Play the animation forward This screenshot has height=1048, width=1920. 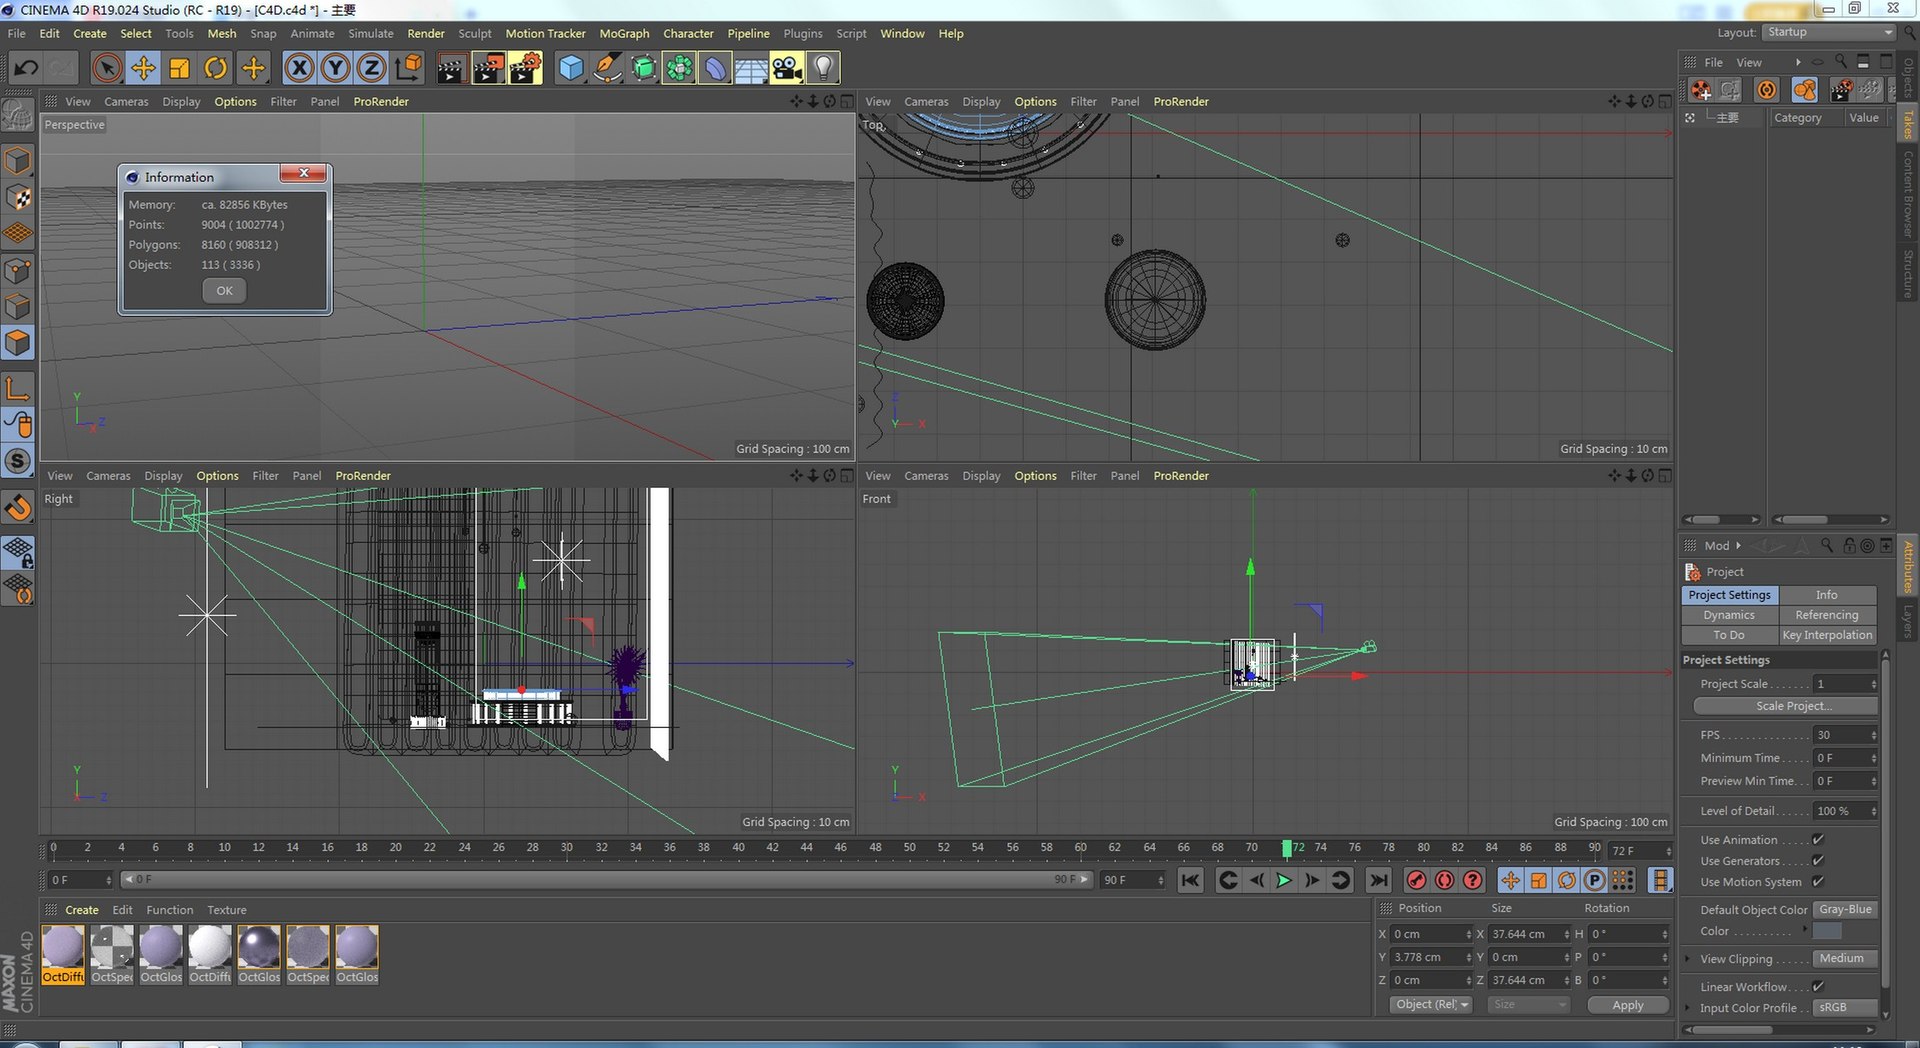click(1284, 880)
